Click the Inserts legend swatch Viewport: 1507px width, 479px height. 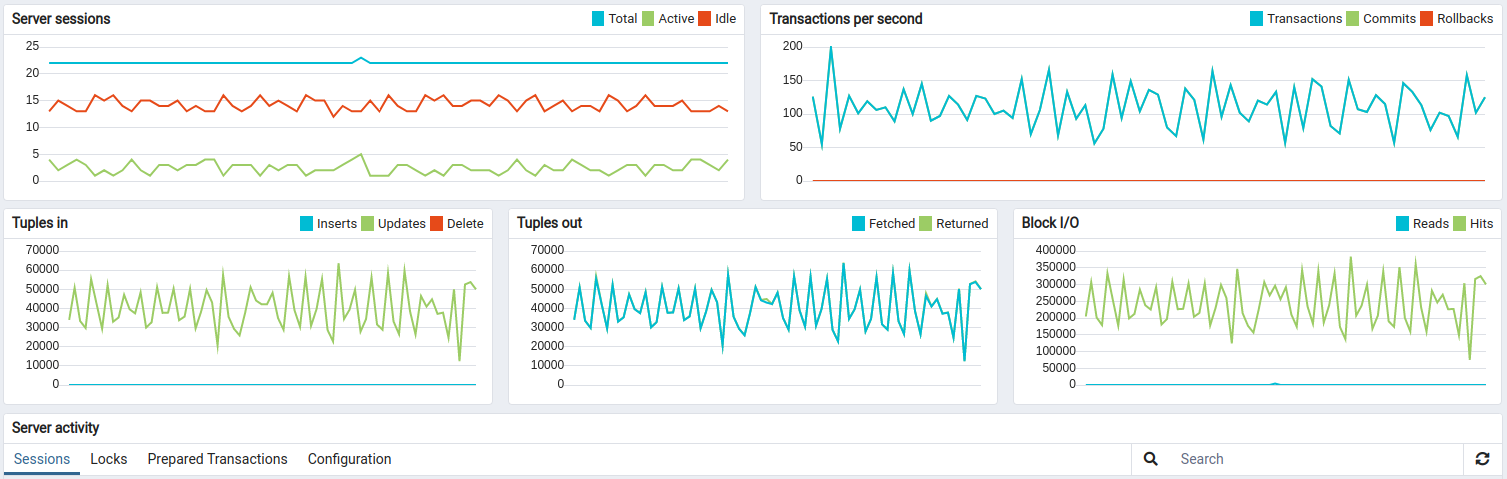(306, 224)
